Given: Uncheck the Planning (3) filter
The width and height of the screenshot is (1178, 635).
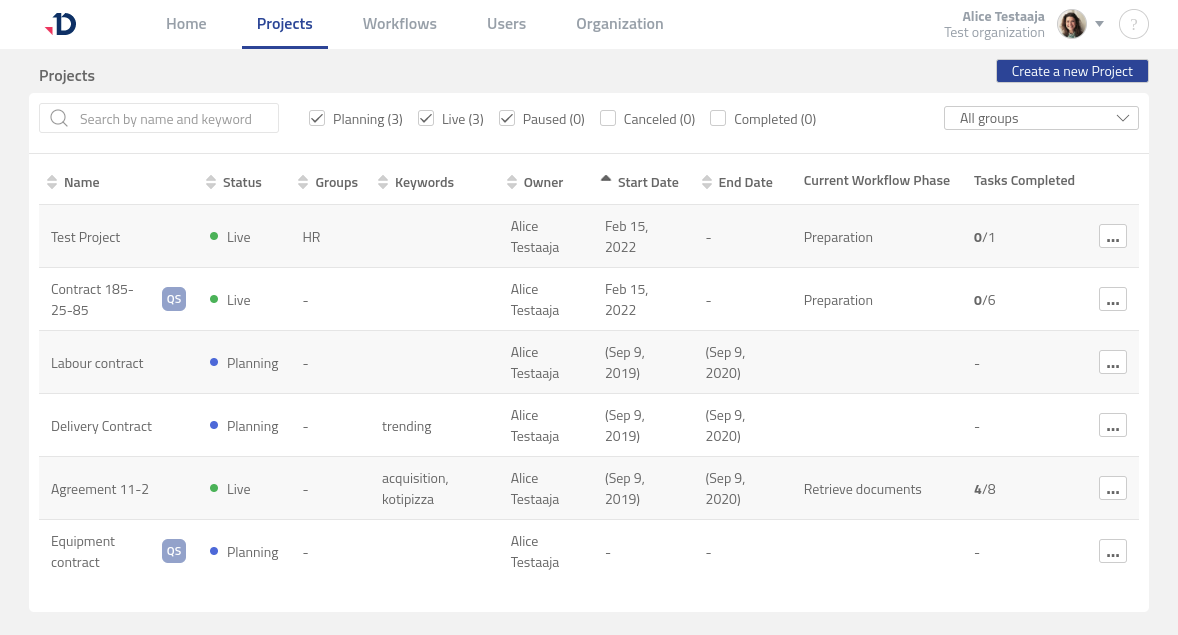Looking at the screenshot, I should 317,118.
